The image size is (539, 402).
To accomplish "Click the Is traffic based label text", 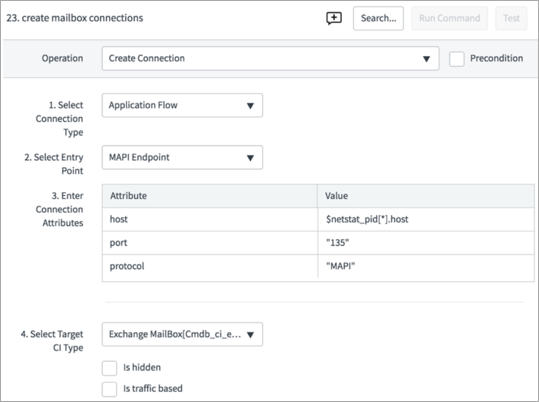I will 153,389.
